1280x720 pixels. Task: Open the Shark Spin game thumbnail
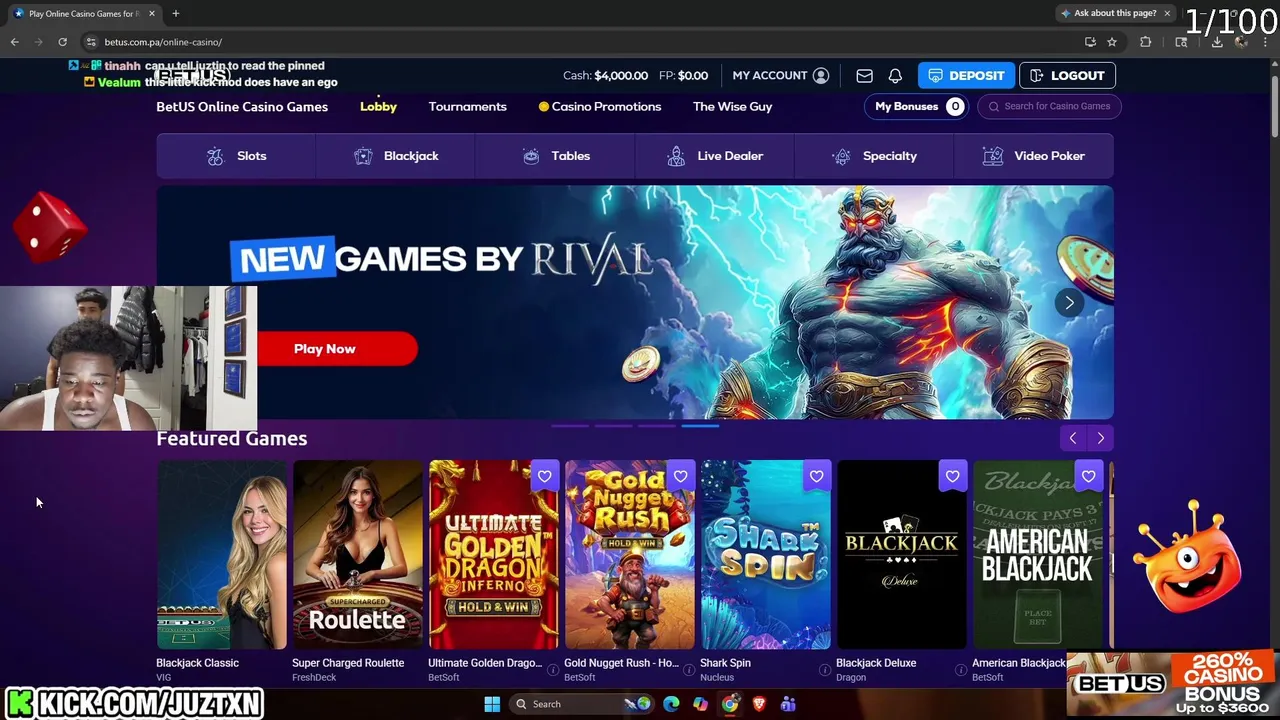click(x=765, y=555)
